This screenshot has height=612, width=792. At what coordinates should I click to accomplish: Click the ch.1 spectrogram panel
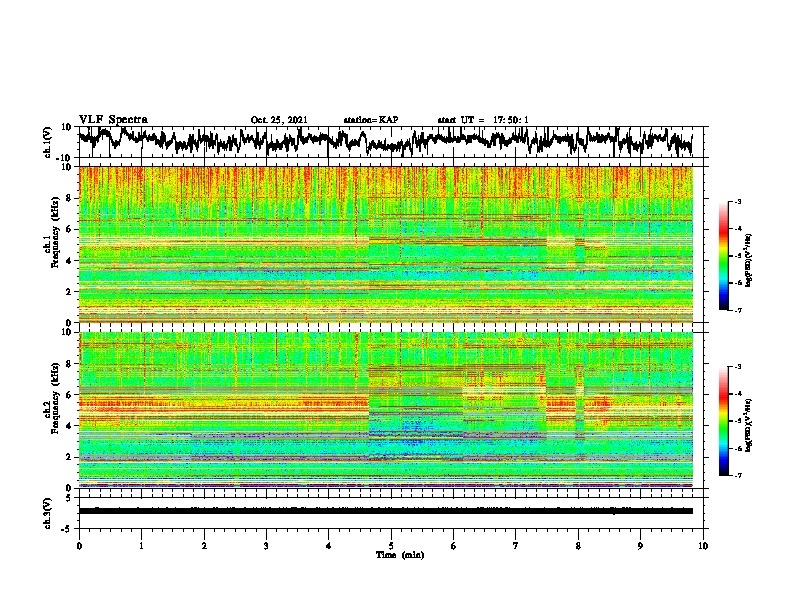386,244
